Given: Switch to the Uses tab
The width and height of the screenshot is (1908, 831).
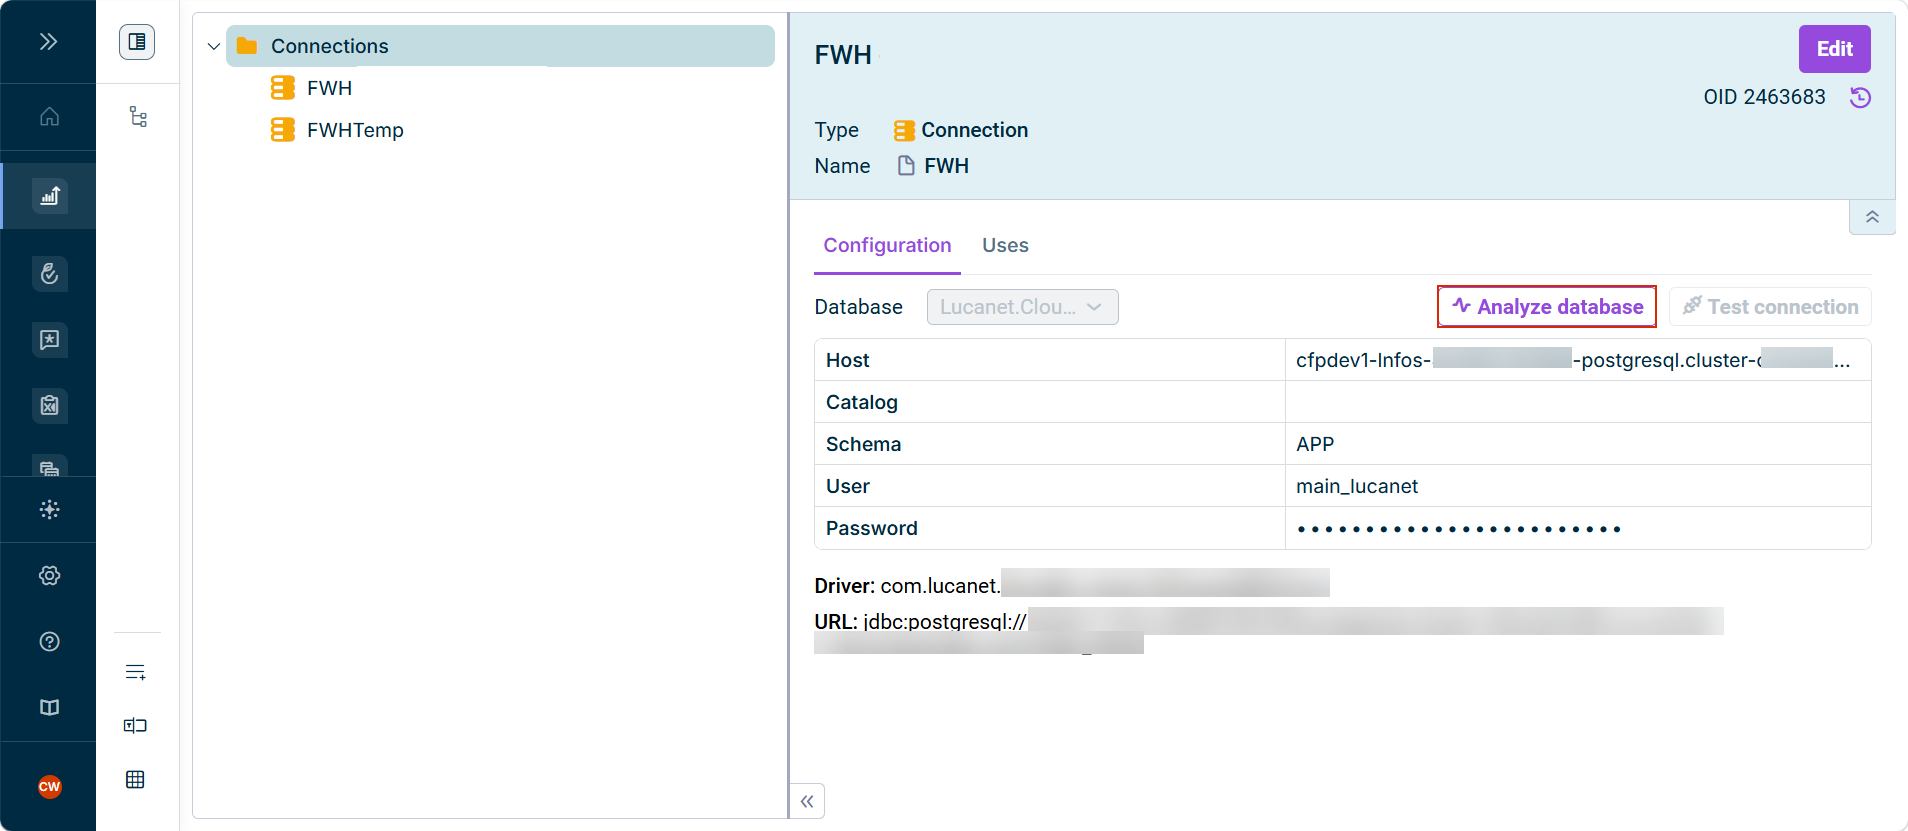Looking at the screenshot, I should 1005,246.
